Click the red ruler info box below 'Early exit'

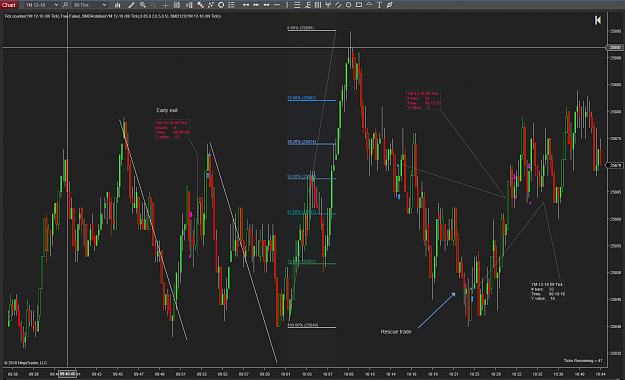[172, 129]
